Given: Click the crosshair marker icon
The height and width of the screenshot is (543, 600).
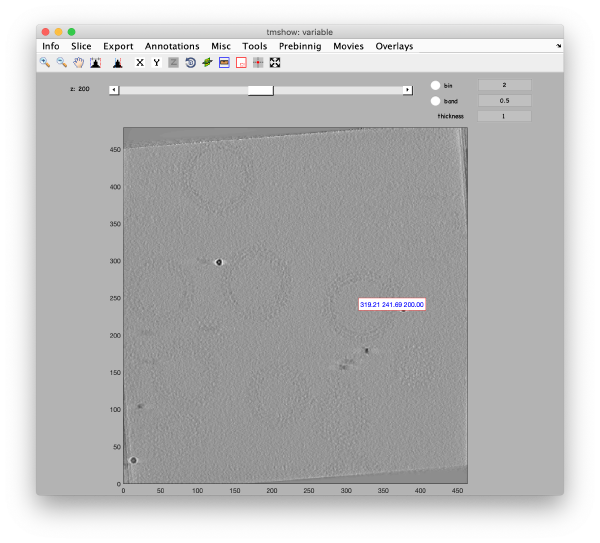Looking at the screenshot, I should pyautogui.click(x=258, y=62).
